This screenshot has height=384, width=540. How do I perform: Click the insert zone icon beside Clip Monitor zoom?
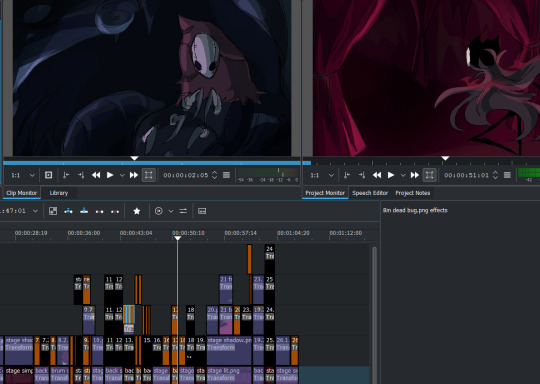(x=49, y=175)
